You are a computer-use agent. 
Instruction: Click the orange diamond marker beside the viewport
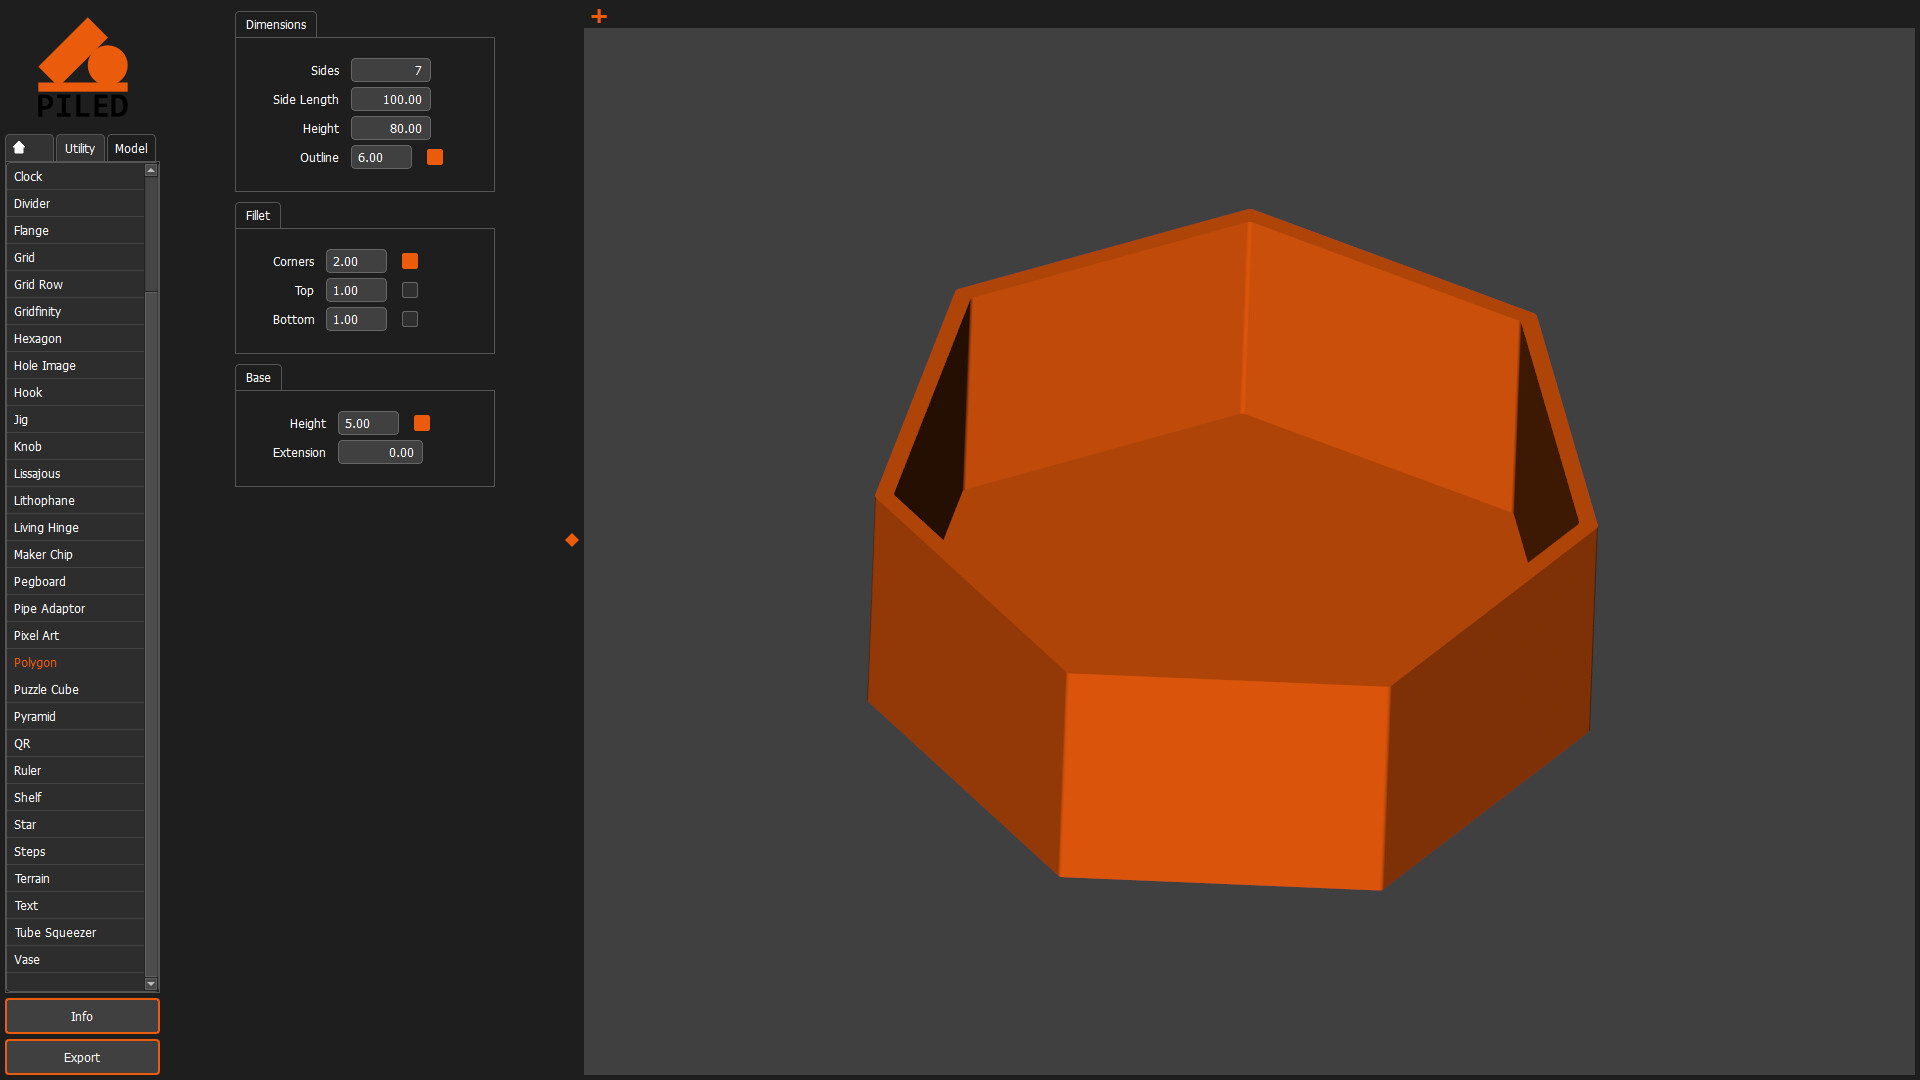click(x=571, y=540)
